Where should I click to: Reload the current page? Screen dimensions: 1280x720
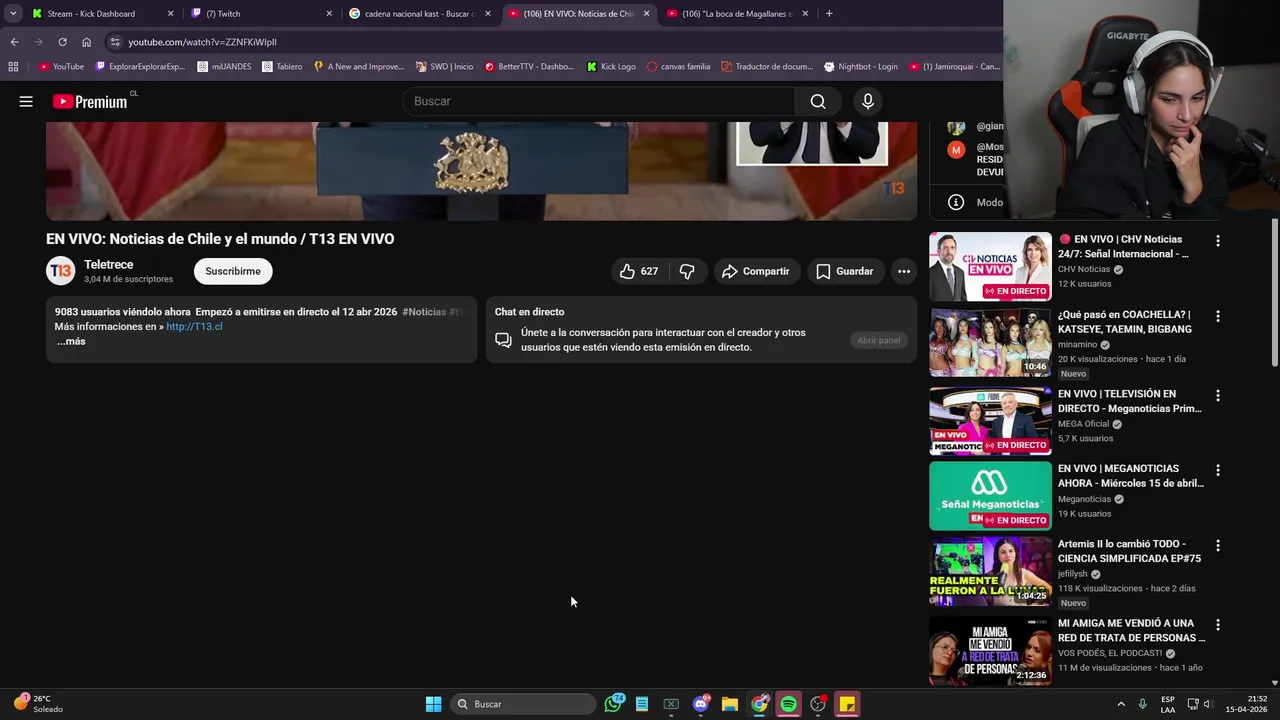tap(62, 42)
